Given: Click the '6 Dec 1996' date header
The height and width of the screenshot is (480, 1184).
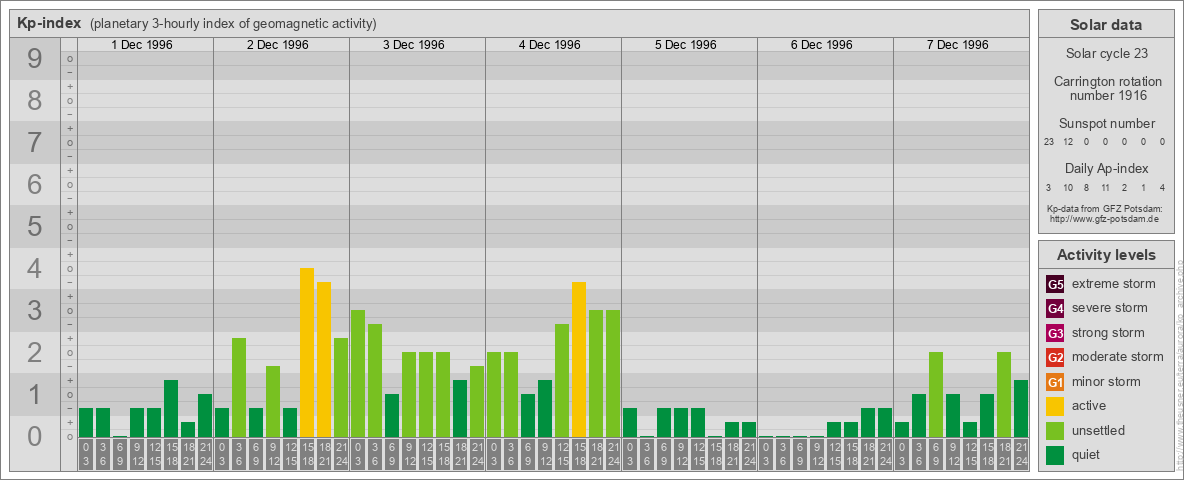Looking at the screenshot, I should pyautogui.click(x=822, y=45).
